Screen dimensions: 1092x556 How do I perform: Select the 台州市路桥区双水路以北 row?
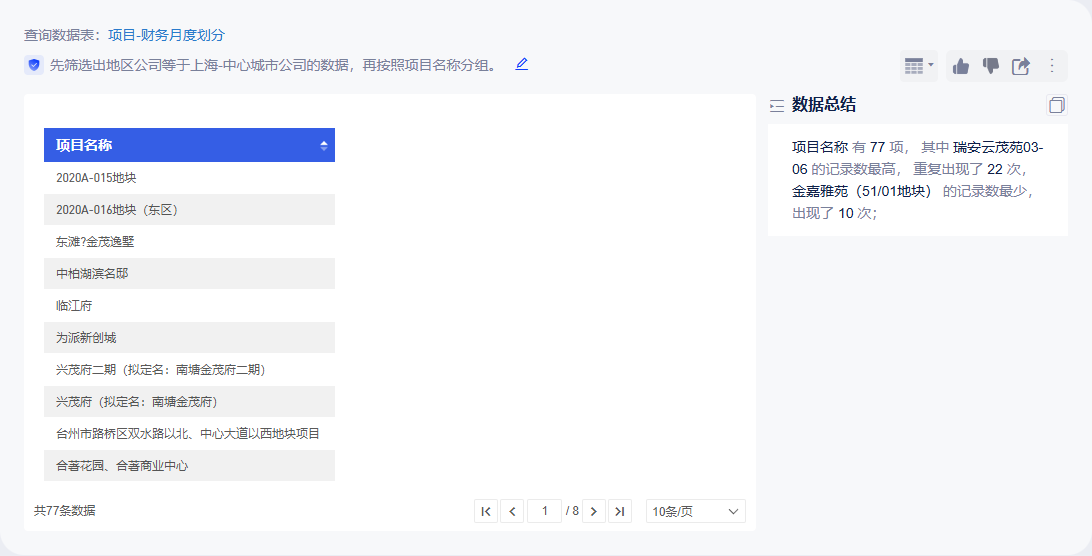tap(189, 434)
